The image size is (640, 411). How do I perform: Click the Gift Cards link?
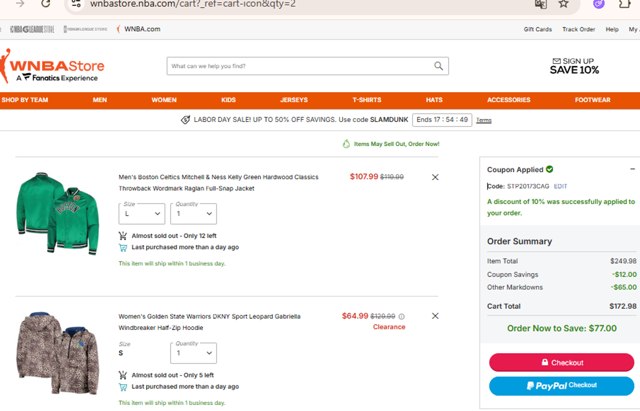(x=538, y=29)
